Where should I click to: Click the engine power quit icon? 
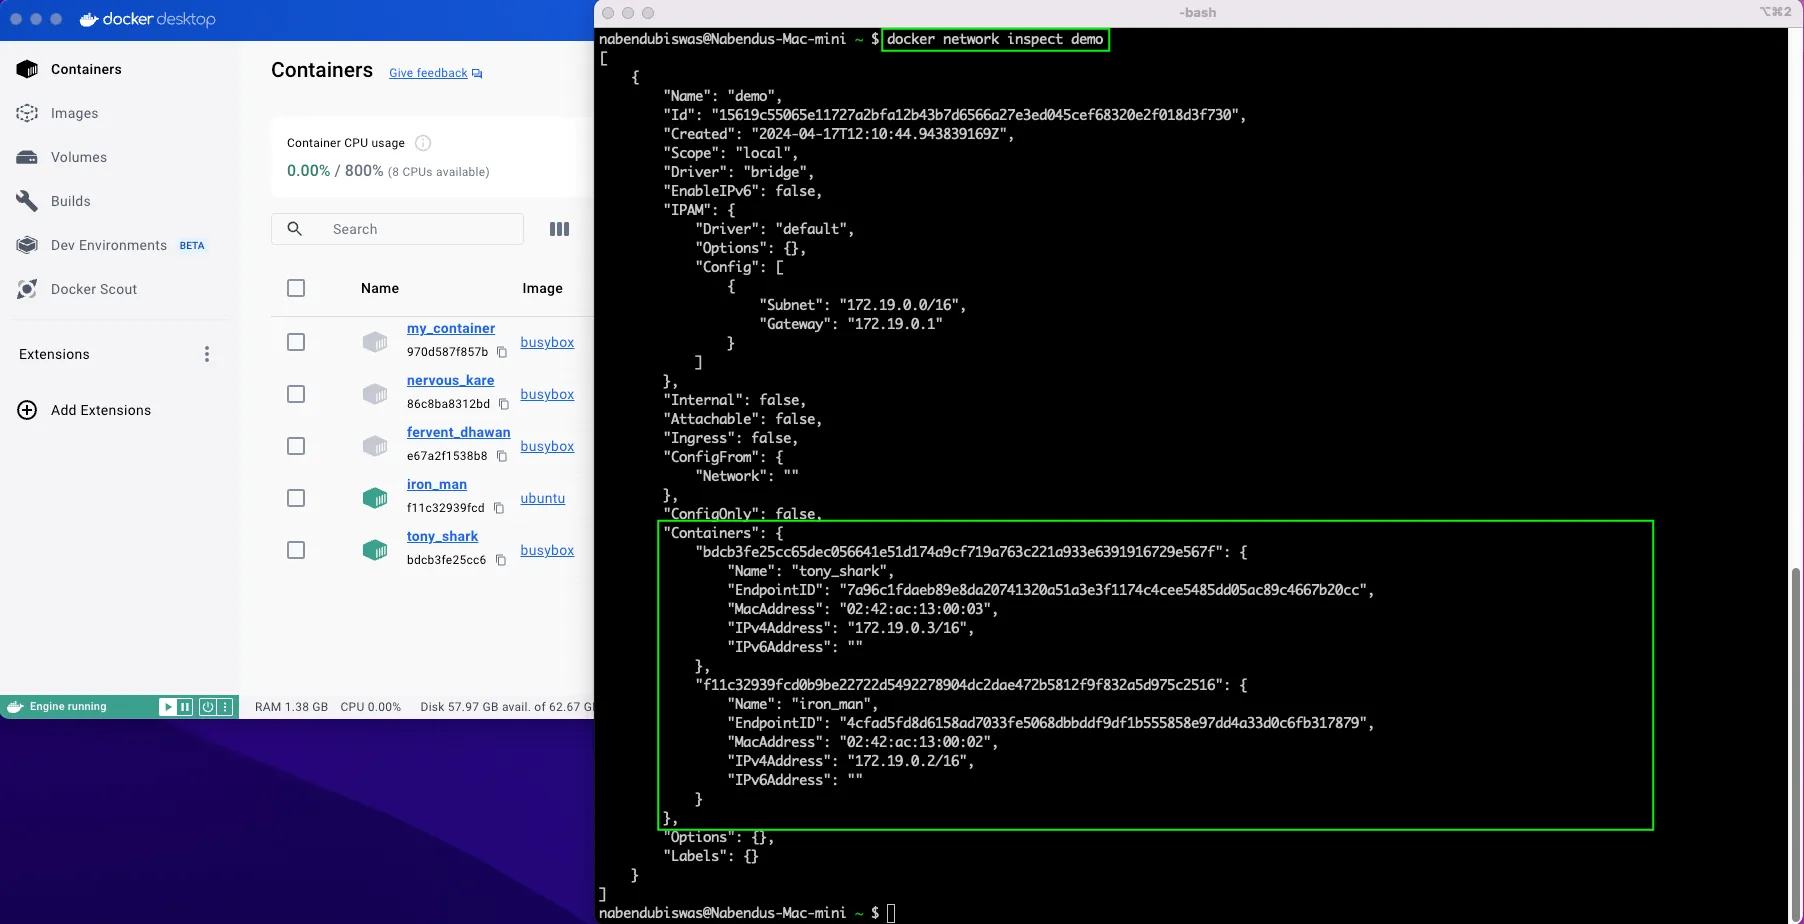click(x=208, y=707)
